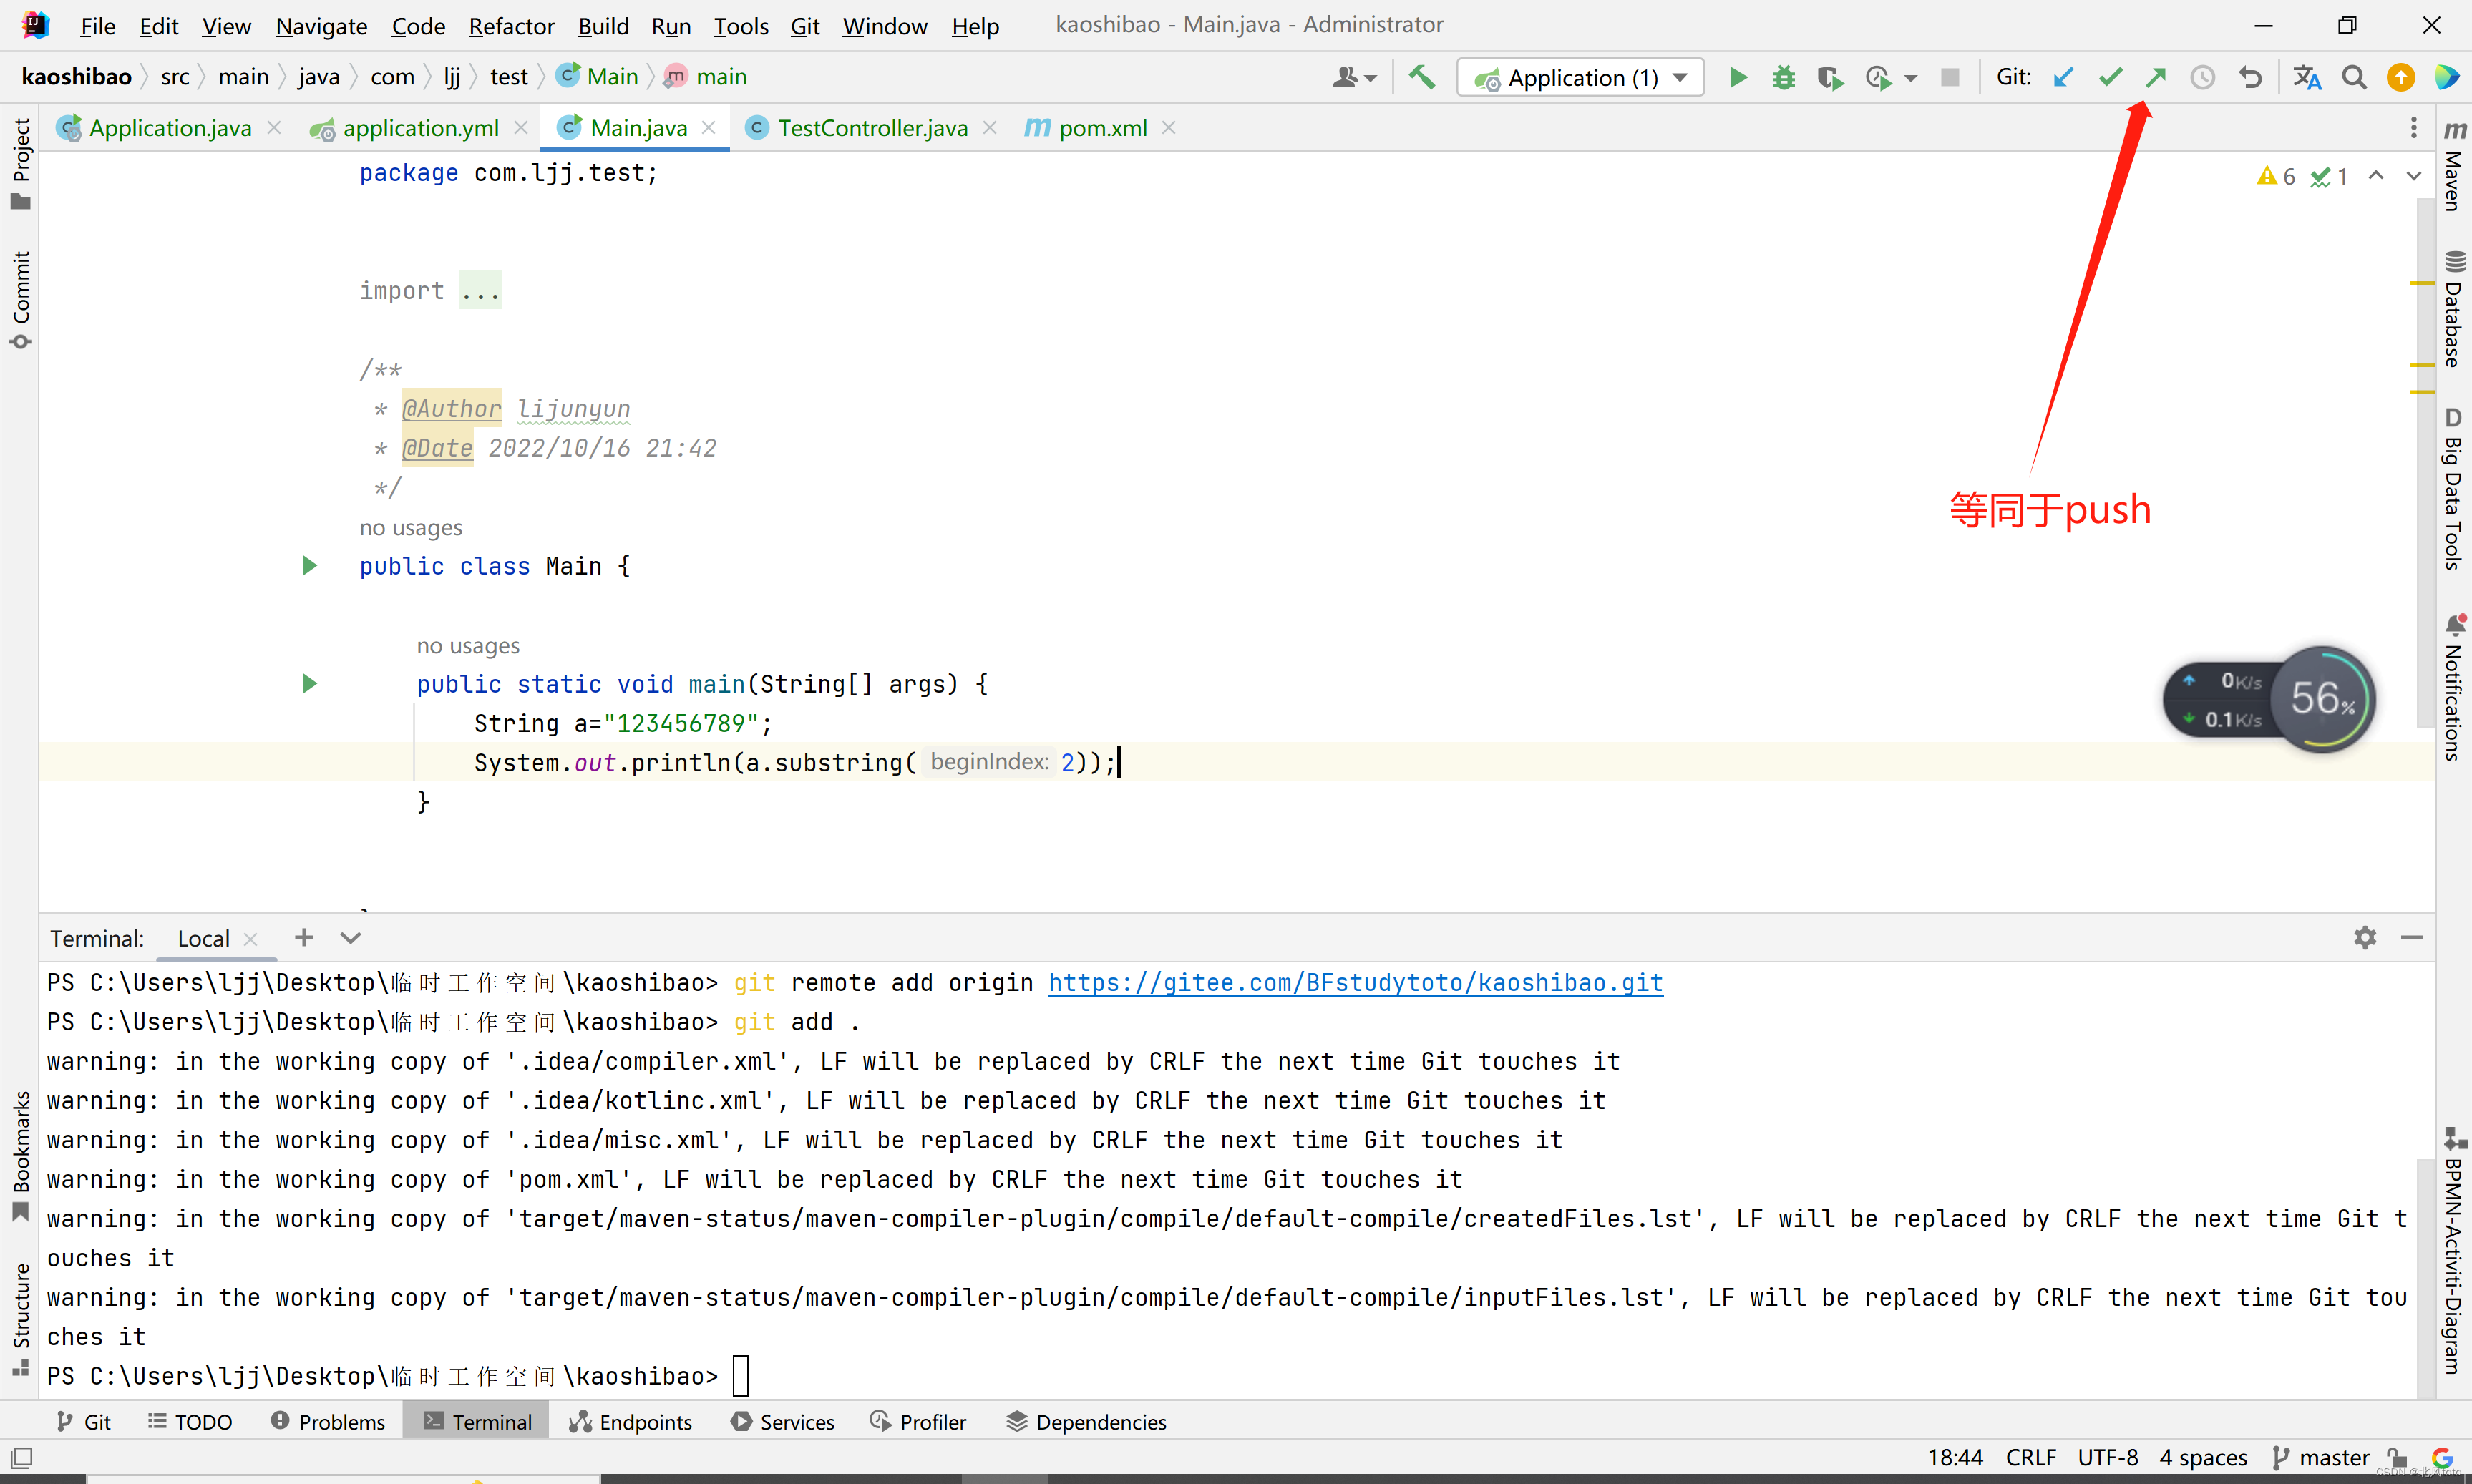Open Services tool window
The image size is (2472, 1484).
point(783,1421)
